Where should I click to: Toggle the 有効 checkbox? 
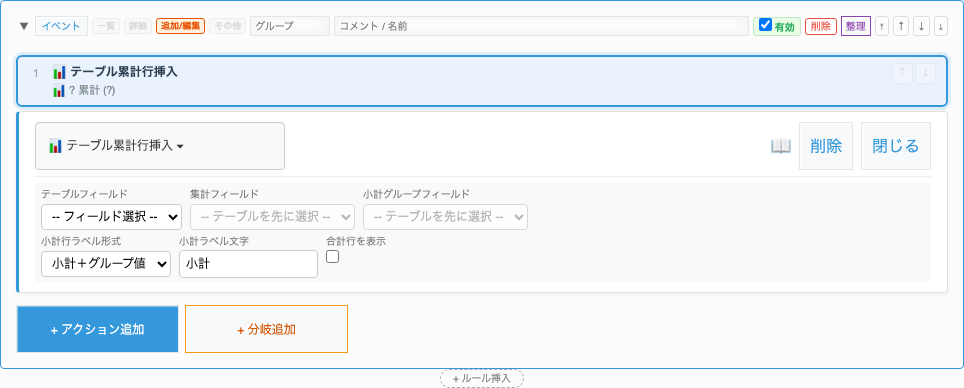coord(765,25)
